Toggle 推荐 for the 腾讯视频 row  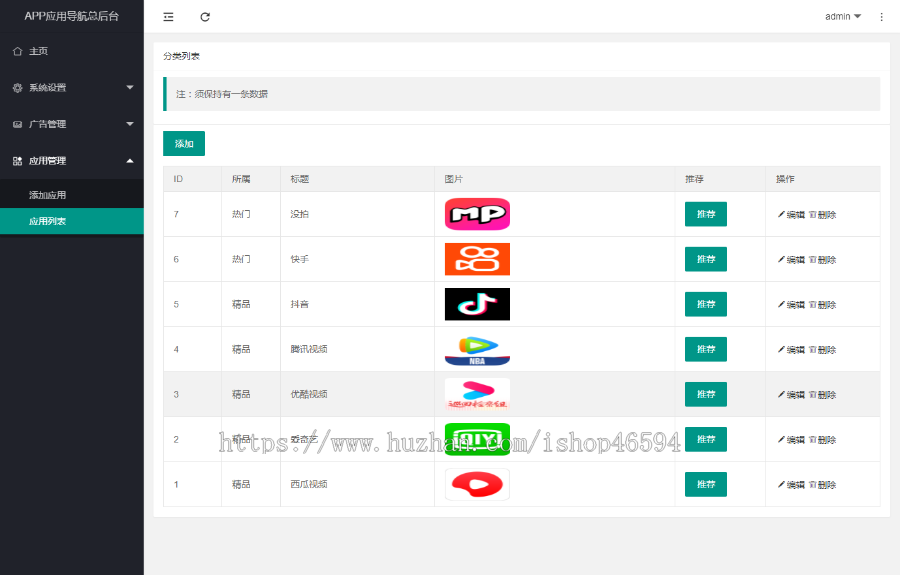(x=705, y=349)
